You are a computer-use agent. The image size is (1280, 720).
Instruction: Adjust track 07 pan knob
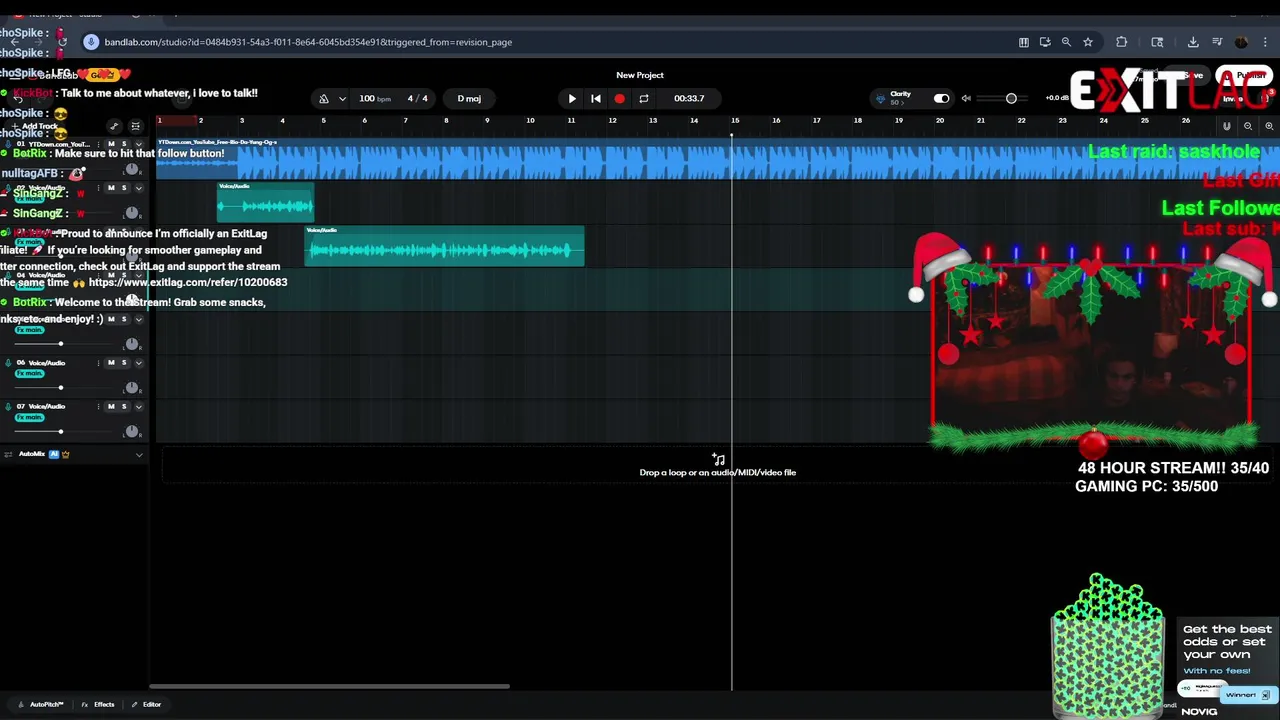click(x=131, y=431)
